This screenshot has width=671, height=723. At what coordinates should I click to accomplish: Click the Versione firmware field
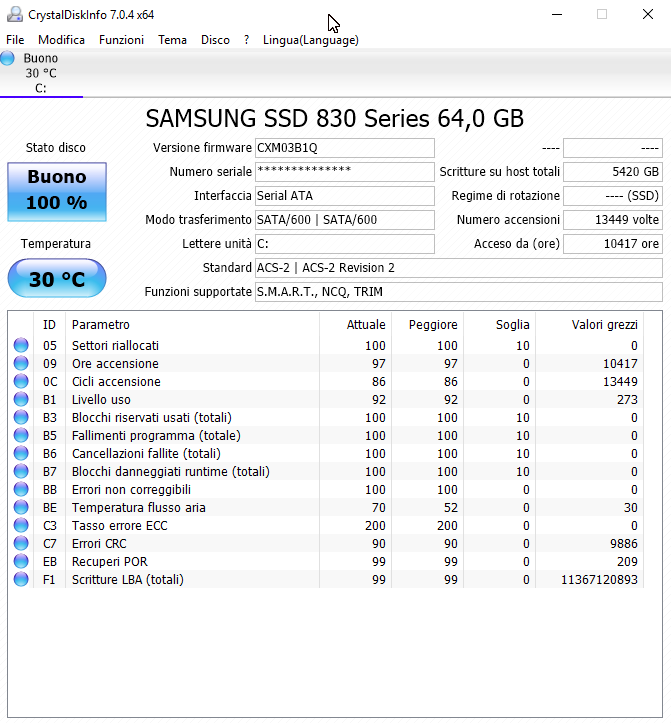click(x=344, y=148)
